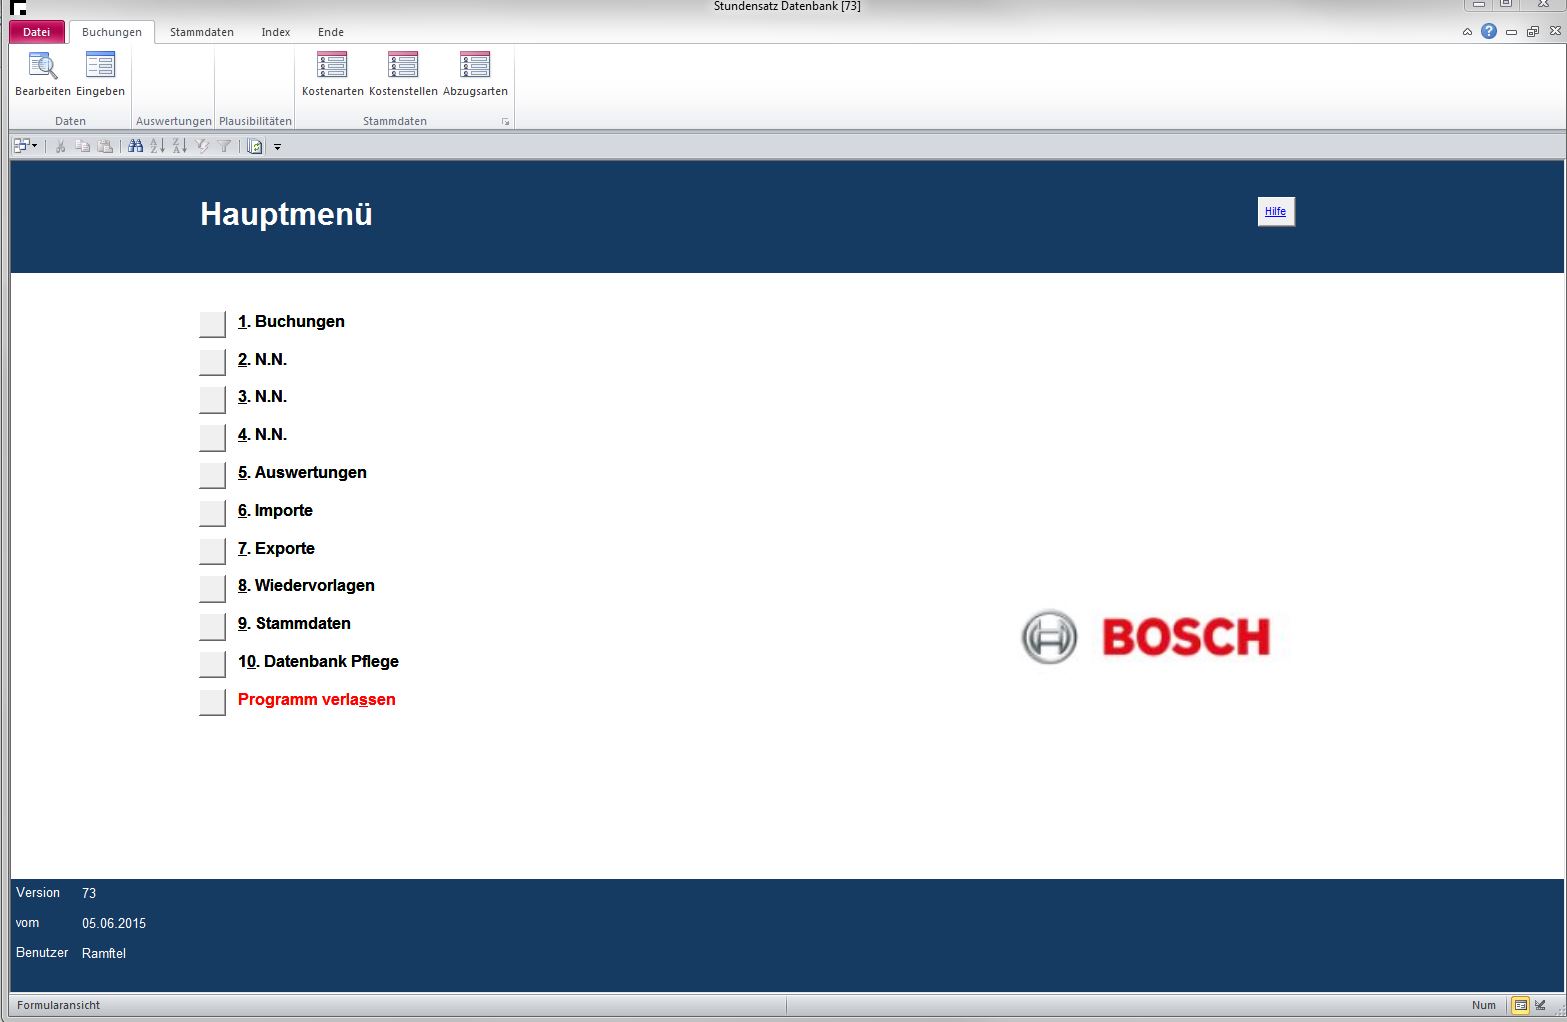Click the square button for 9. Stammdaten
The image size is (1567, 1022).
tap(213, 626)
